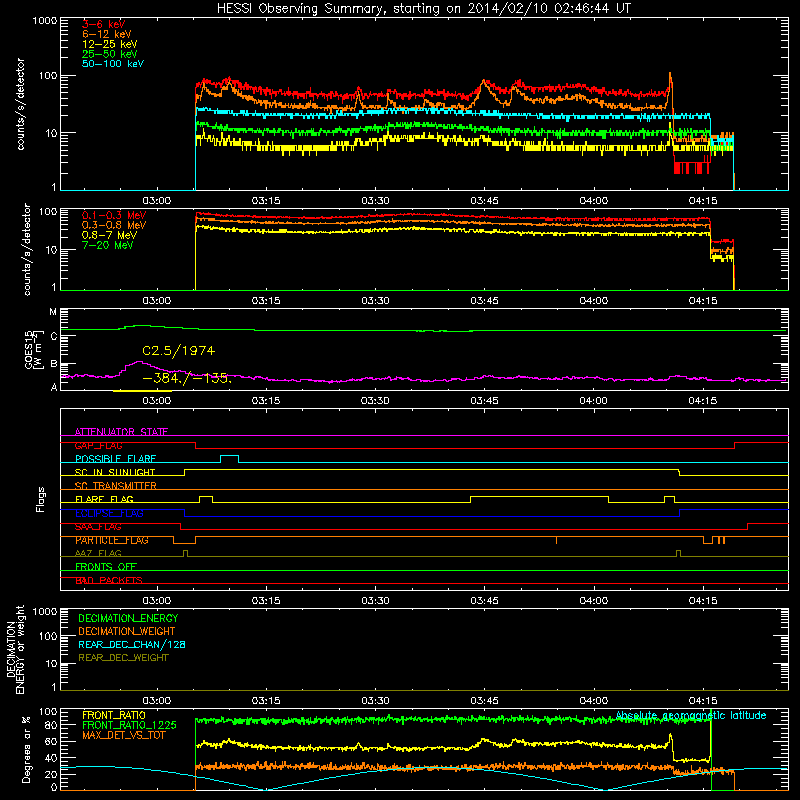Click the 03:00 tick under top plot
The width and height of the screenshot is (800, 800).
coord(157,201)
